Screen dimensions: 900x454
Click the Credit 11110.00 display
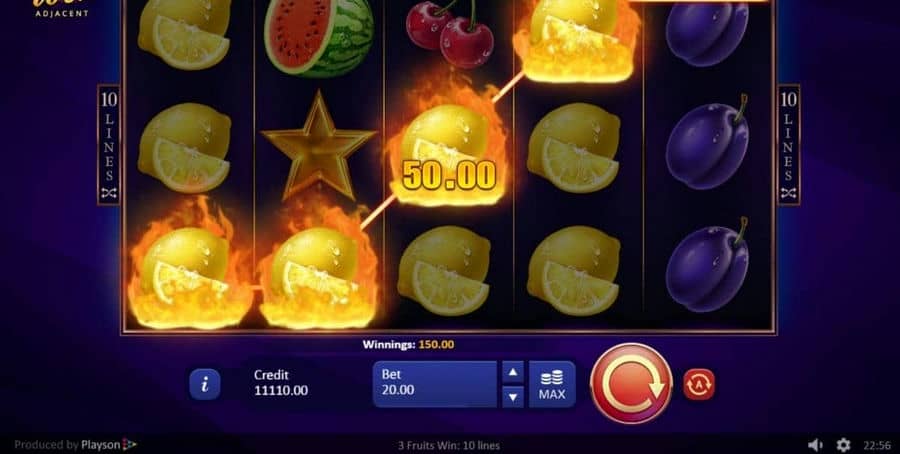[281, 383]
